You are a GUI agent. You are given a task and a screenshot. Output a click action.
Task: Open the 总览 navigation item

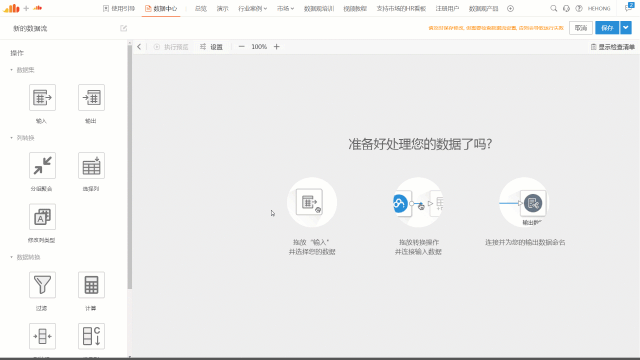pos(200,9)
